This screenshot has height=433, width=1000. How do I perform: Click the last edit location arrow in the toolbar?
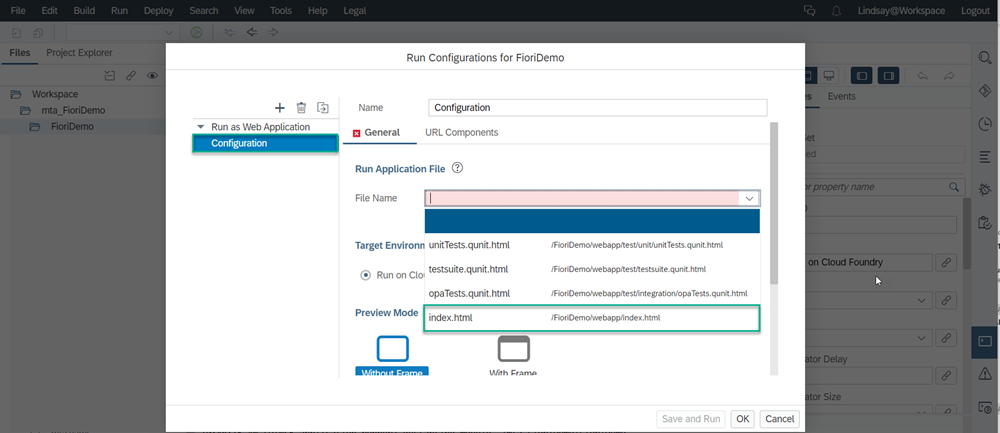(x=230, y=32)
